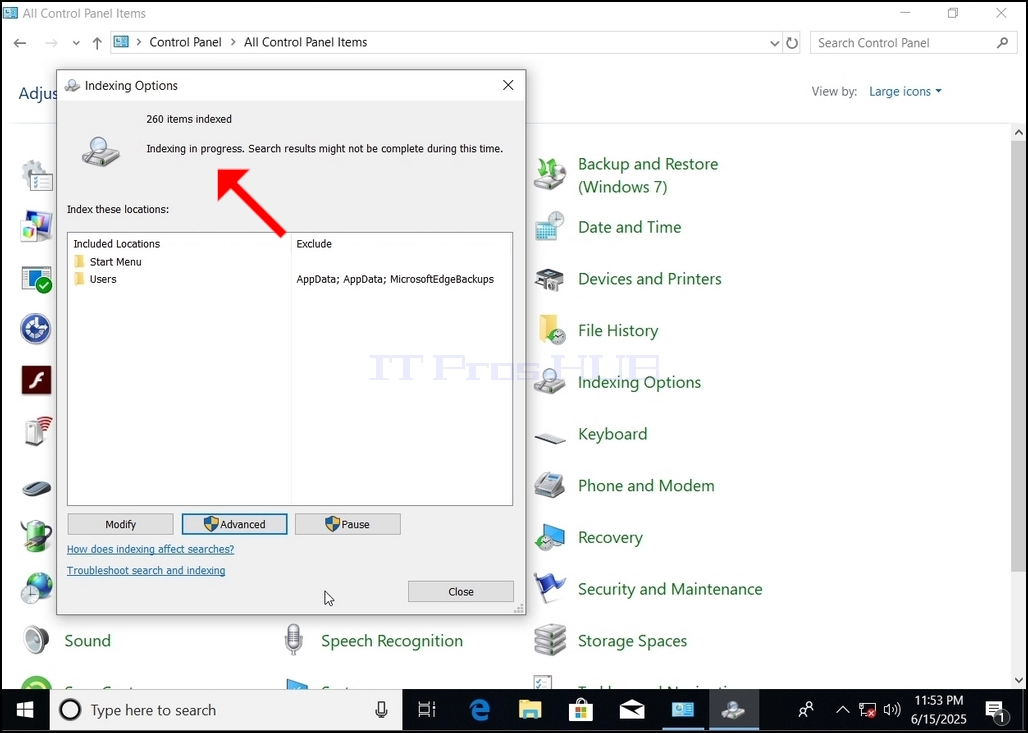Open the recent locations dropdown arrow
The image size is (1028, 733).
(x=76, y=43)
